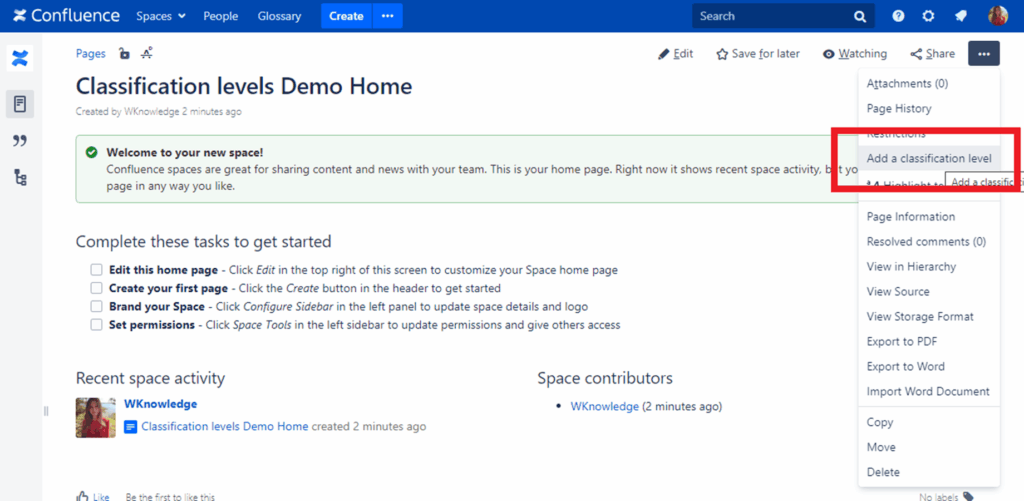Open the Pages icon in left sidebar
Image resolution: width=1024 pixels, height=501 pixels.
point(20,103)
